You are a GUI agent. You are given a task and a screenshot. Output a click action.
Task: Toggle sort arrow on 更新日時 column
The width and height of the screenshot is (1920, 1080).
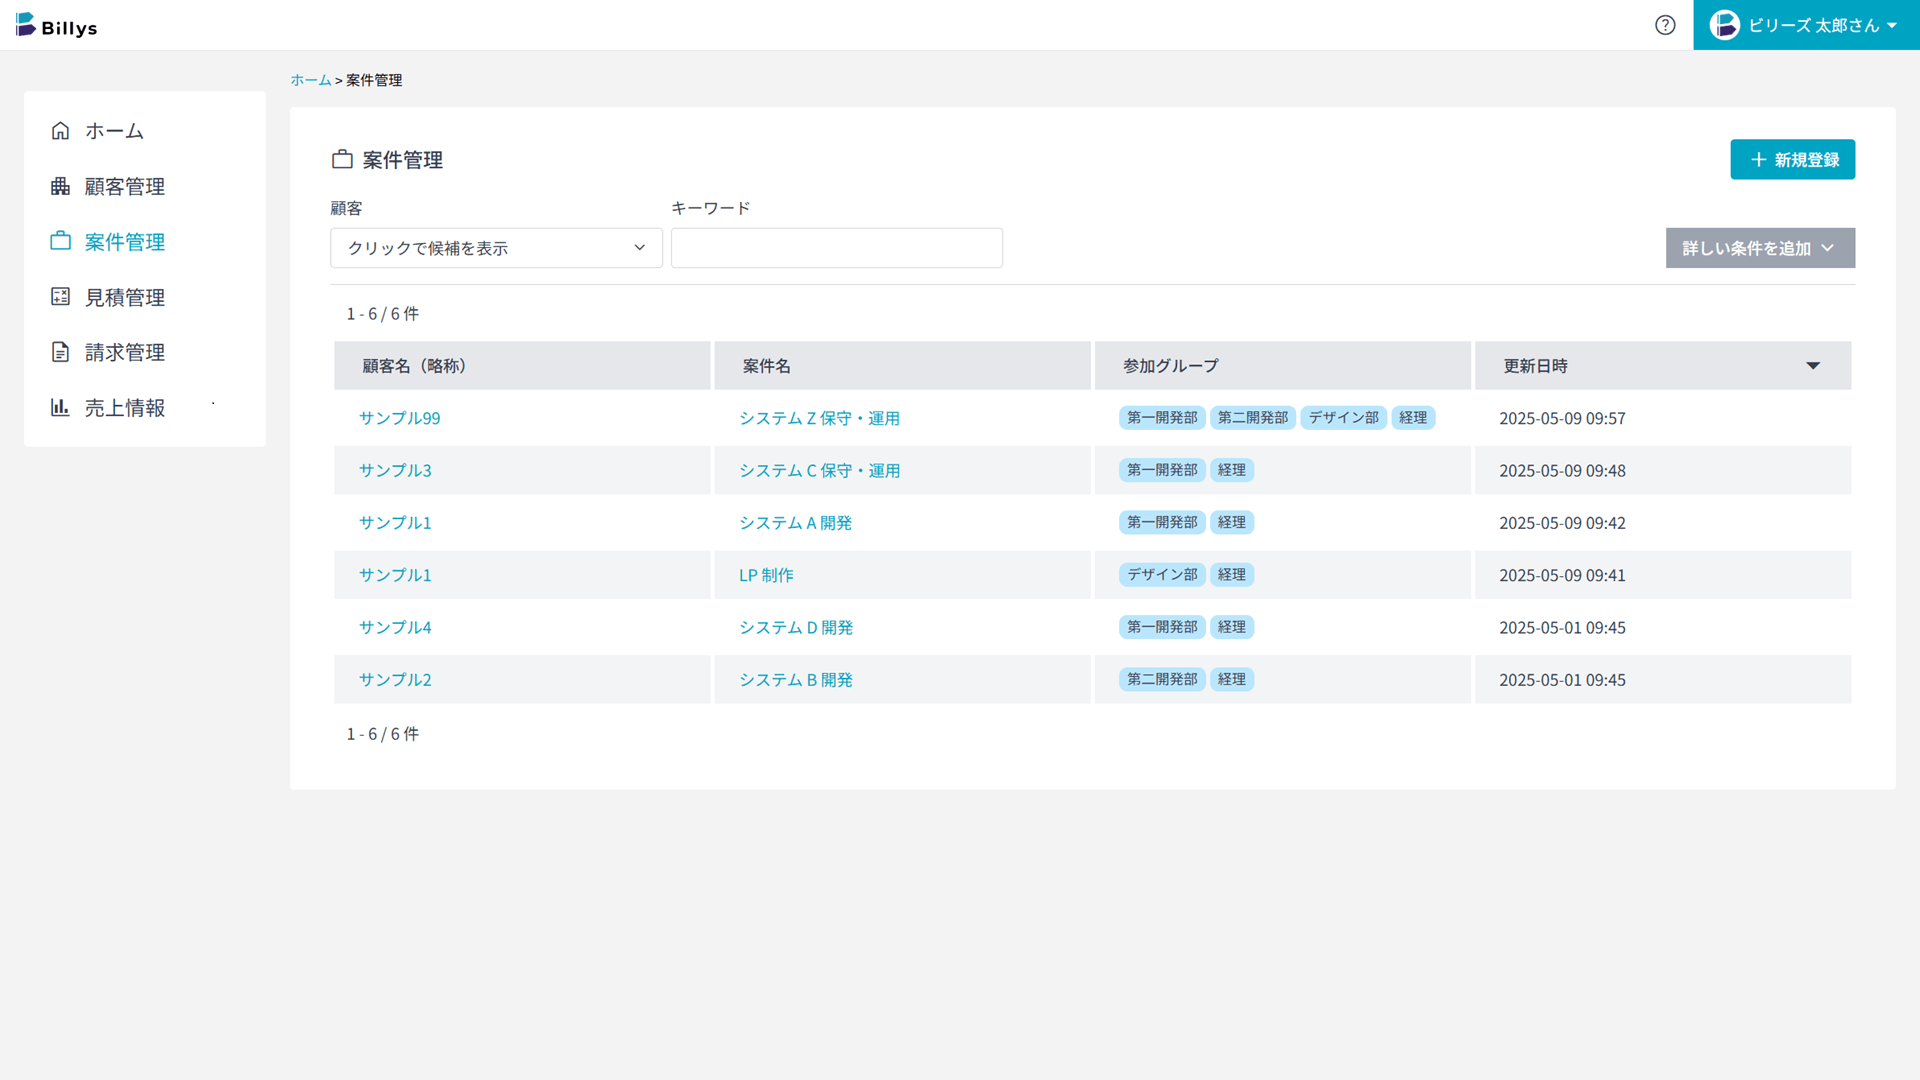coord(1812,366)
